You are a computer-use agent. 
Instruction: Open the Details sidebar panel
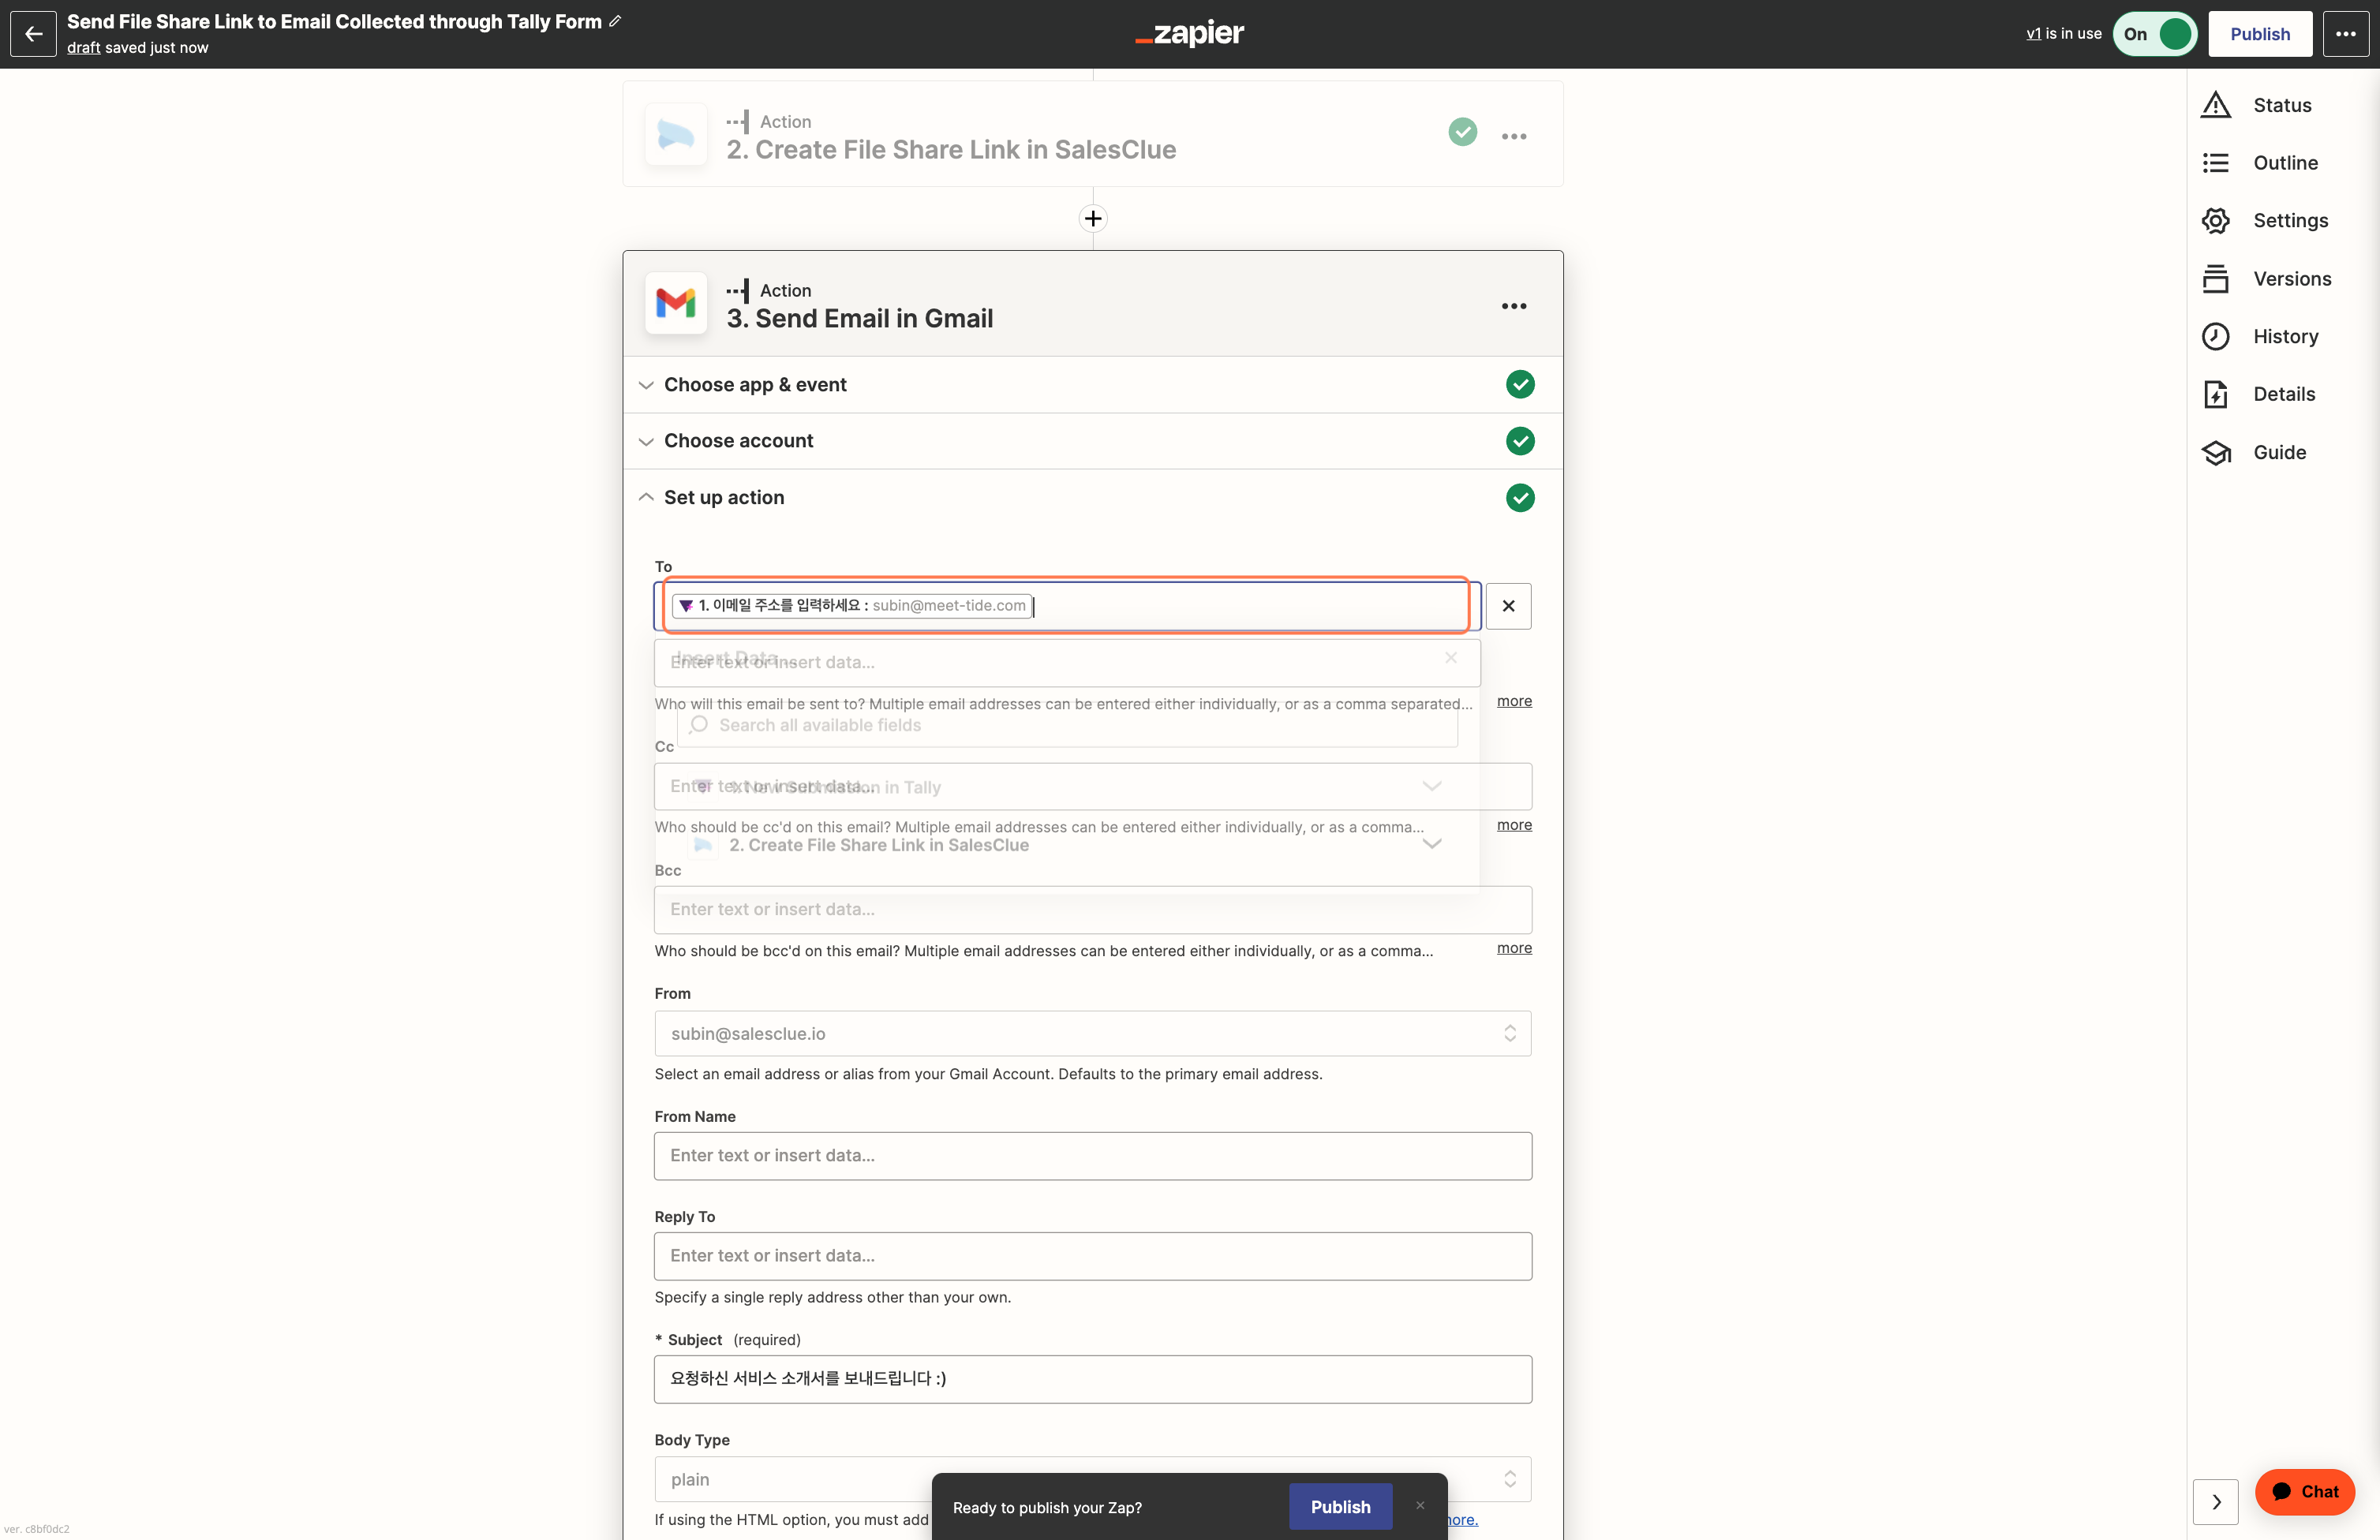[2259, 394]
